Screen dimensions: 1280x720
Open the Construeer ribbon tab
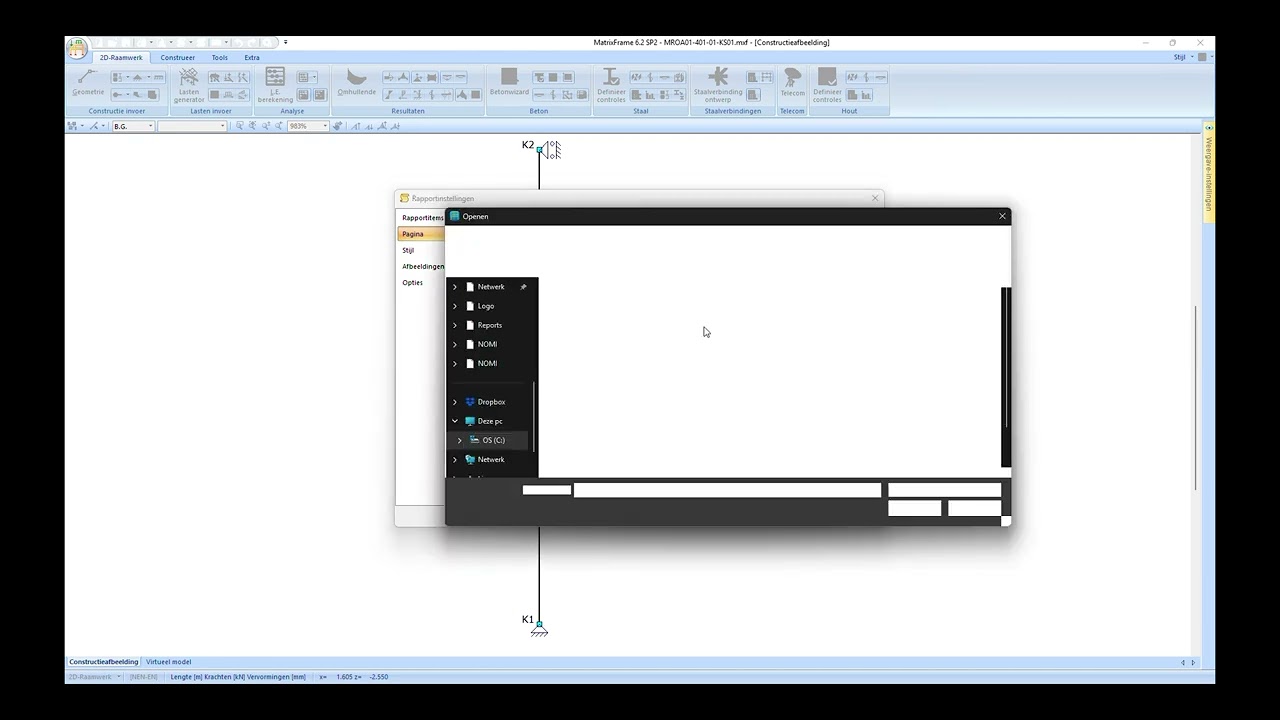point(178,57)
